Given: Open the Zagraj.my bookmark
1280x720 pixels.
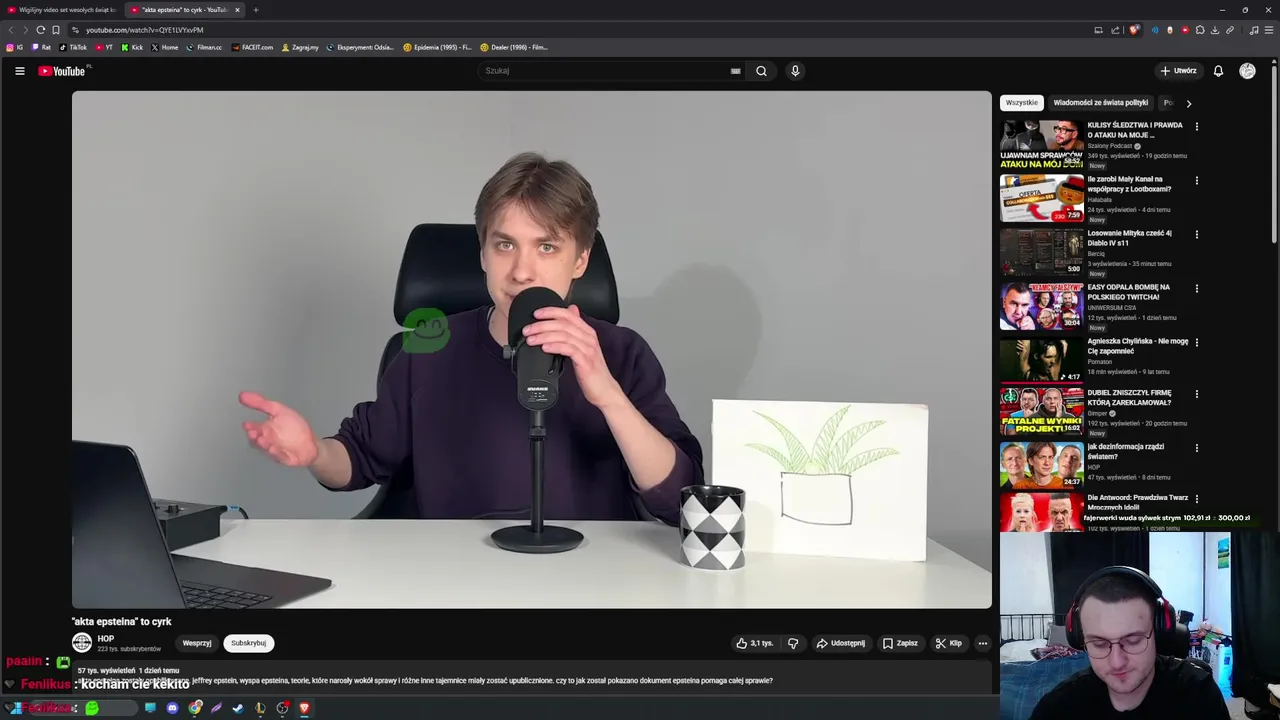Looking at the screenshot, I should 300,47.
